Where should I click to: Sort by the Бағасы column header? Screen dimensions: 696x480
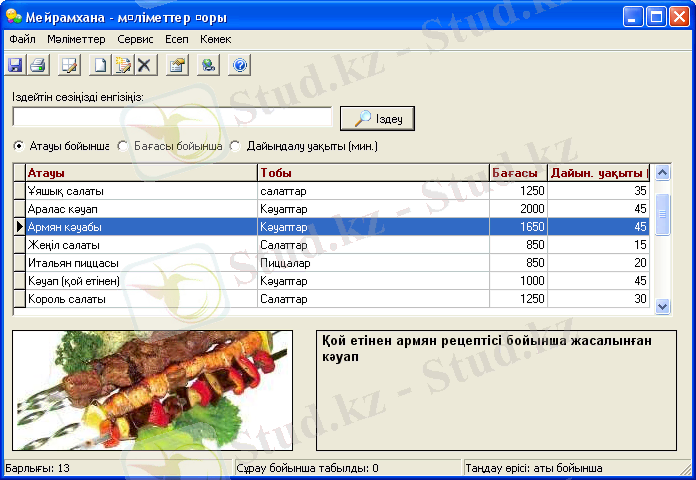[x=518, y=173]
